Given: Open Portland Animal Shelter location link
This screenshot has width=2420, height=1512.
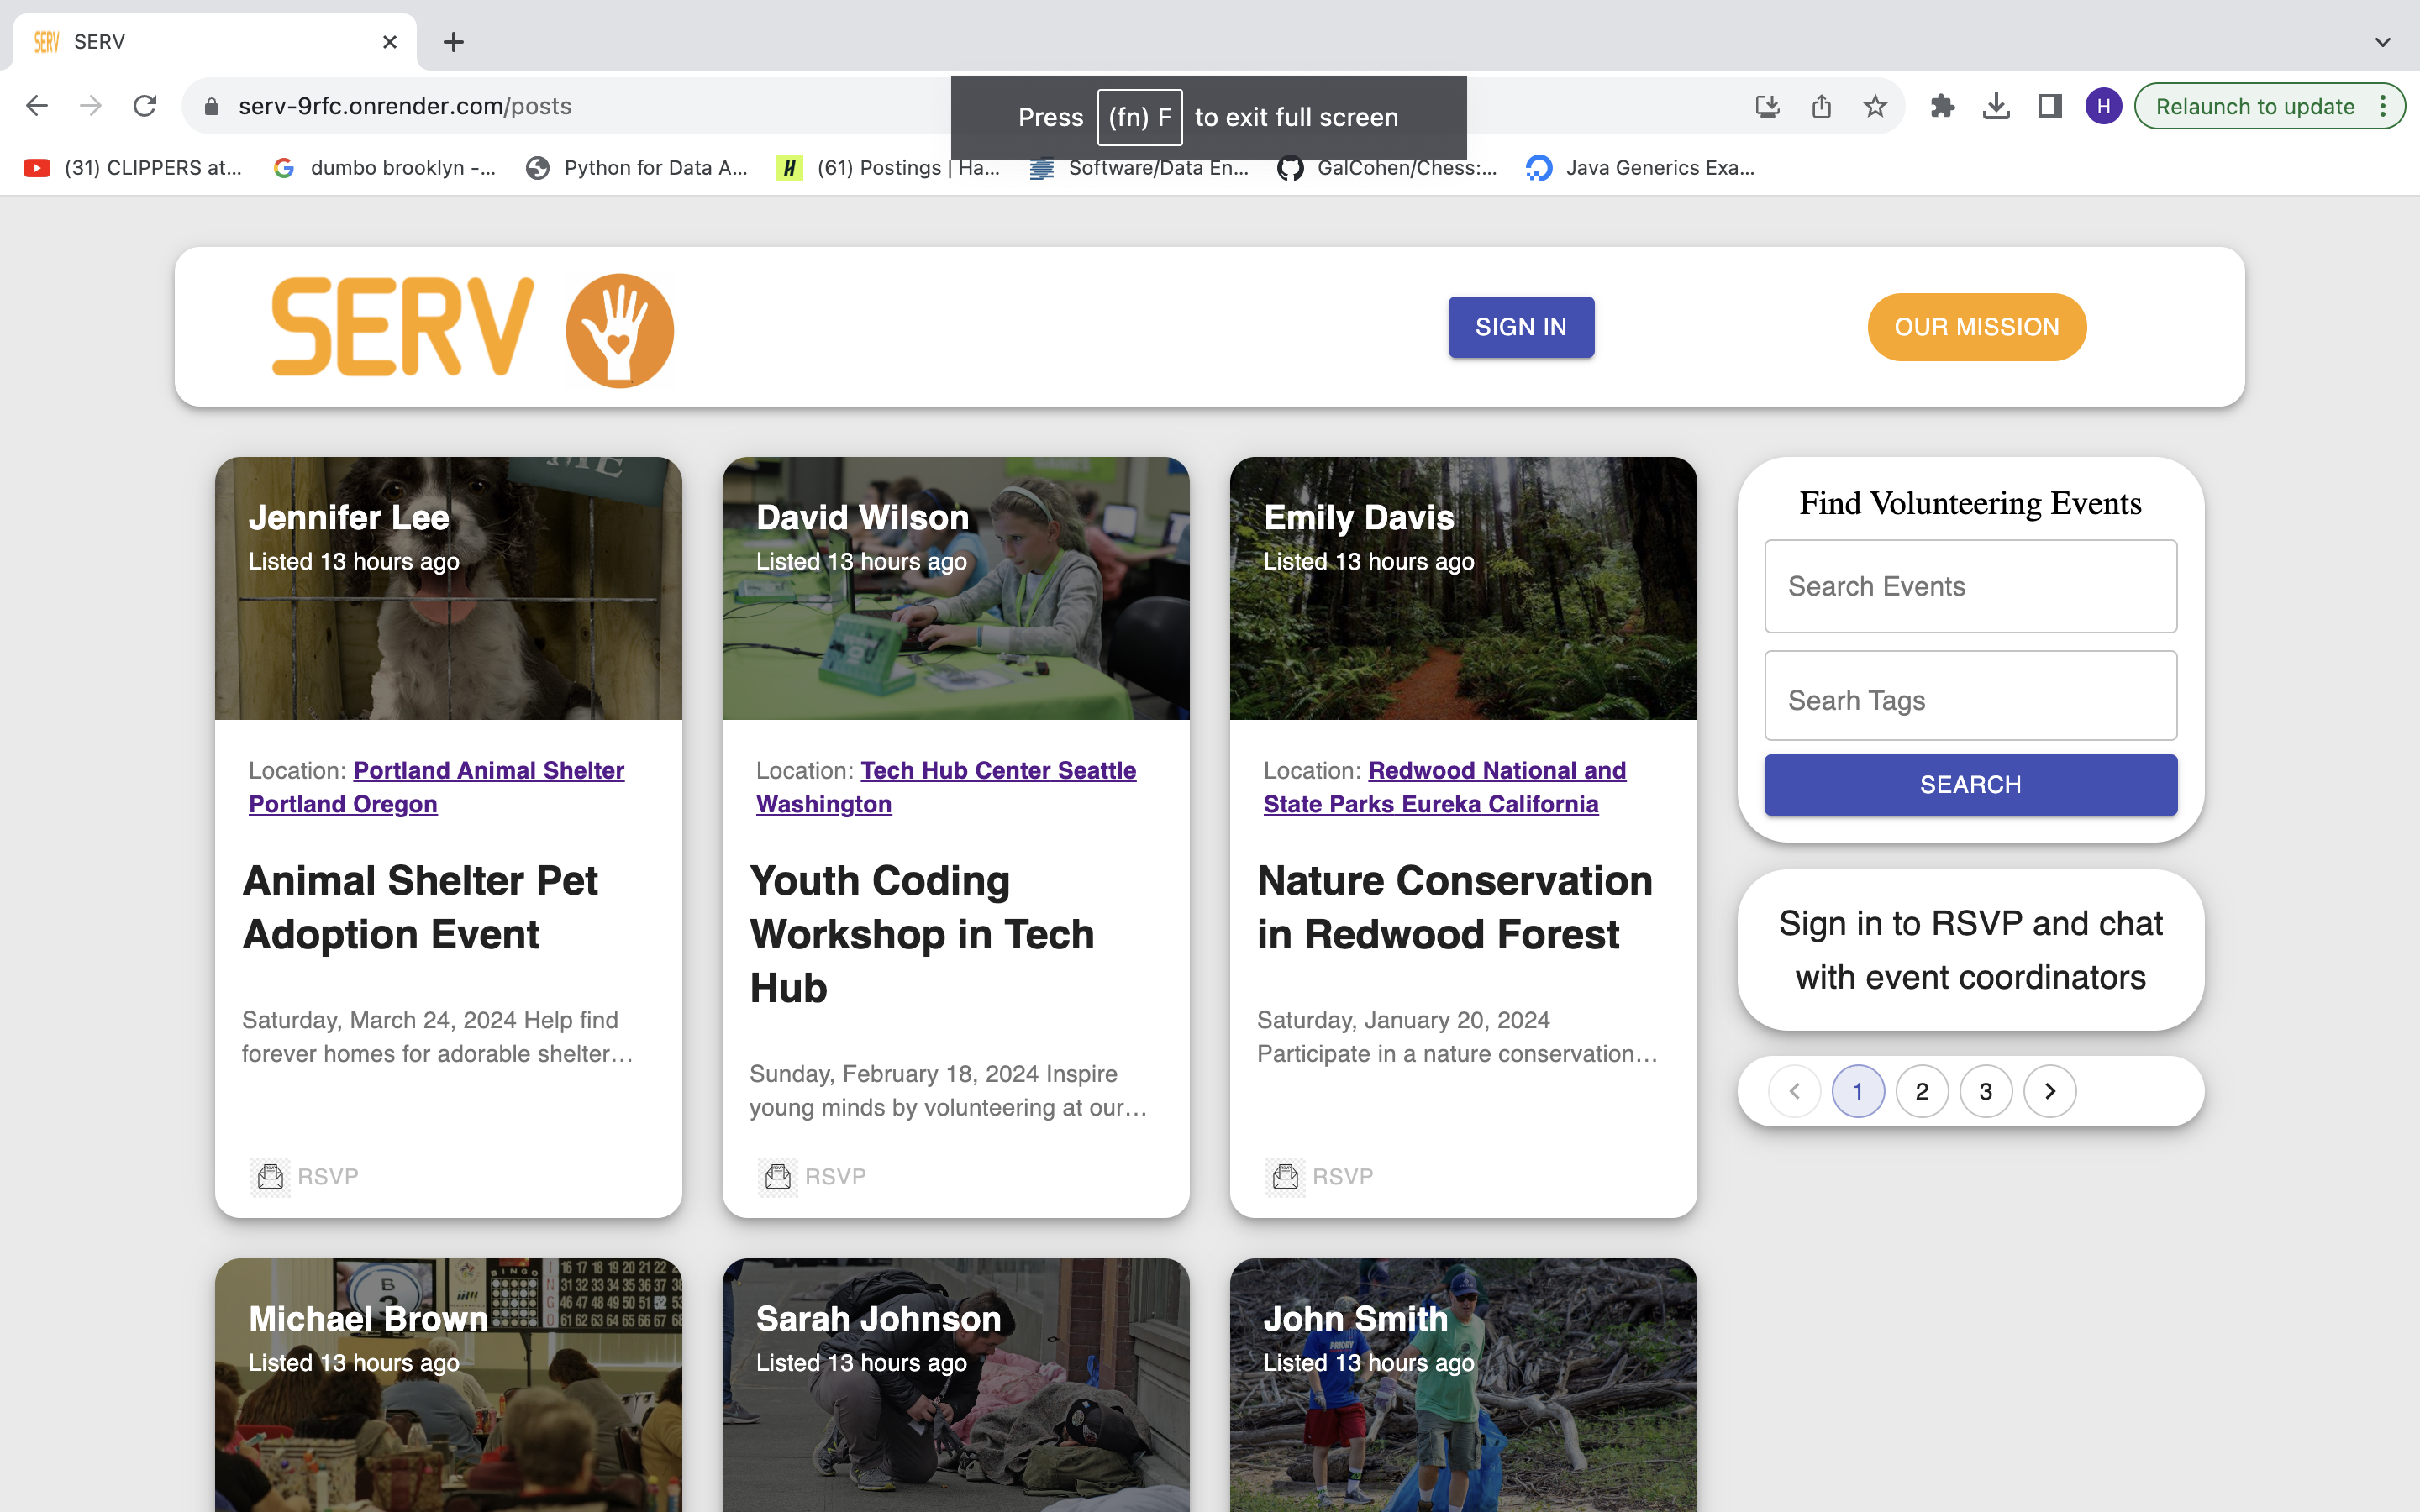Looking at the screenshot, I should click(x=488, y=771).
